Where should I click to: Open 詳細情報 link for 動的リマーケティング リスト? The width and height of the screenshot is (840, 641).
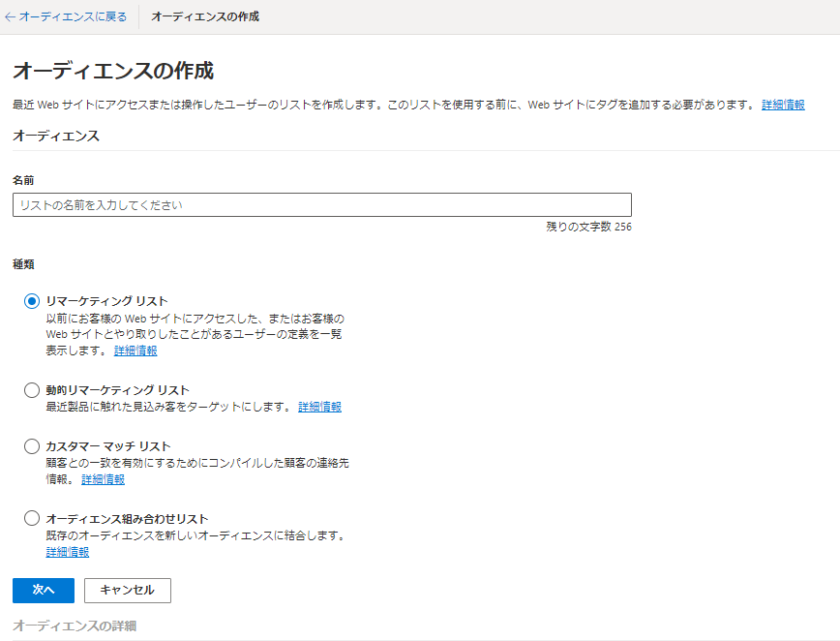click(319, 407)
